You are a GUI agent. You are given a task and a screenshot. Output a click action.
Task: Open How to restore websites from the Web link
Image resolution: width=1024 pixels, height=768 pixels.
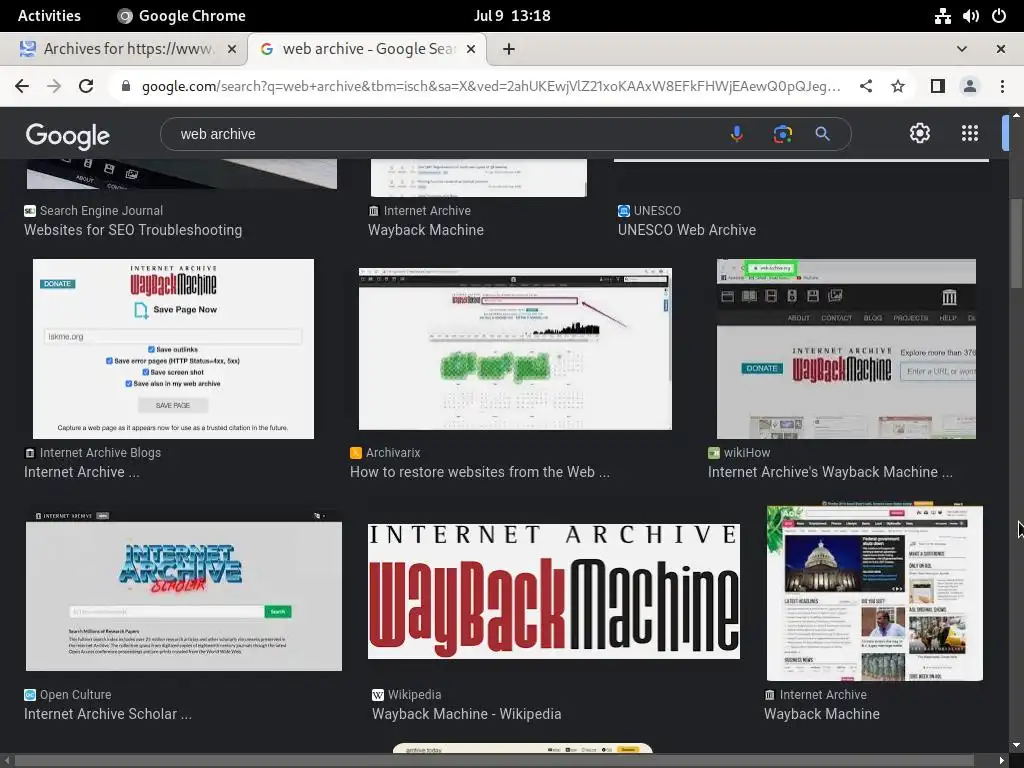coord(480,472)
